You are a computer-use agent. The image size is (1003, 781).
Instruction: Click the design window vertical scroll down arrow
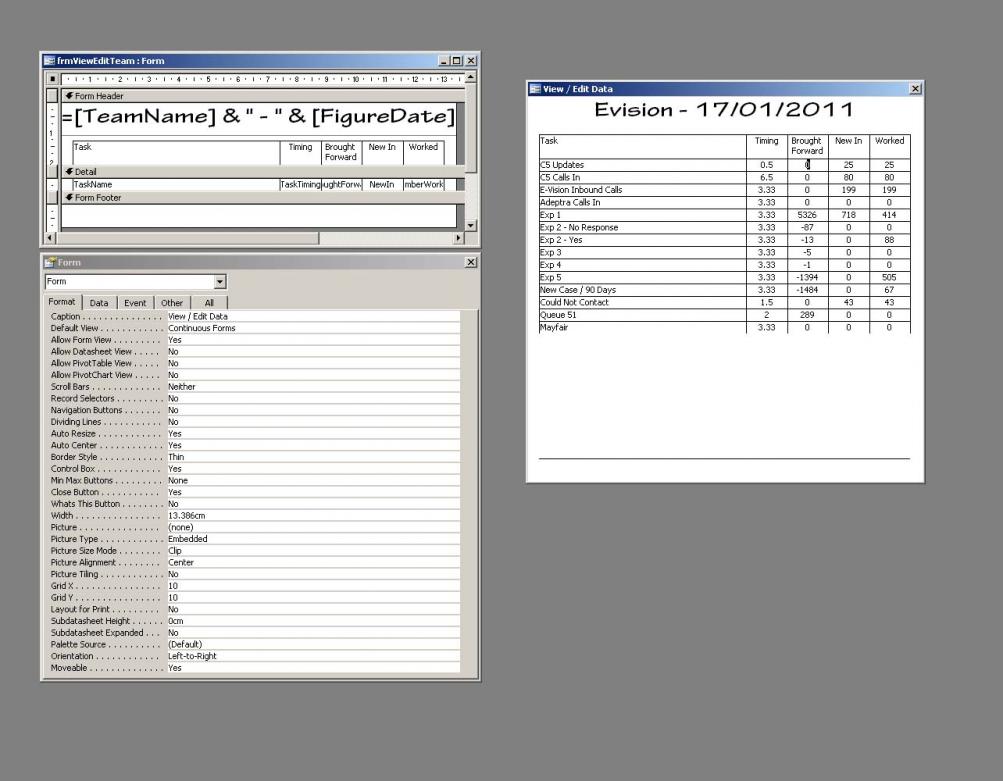(x=471, y=225)
